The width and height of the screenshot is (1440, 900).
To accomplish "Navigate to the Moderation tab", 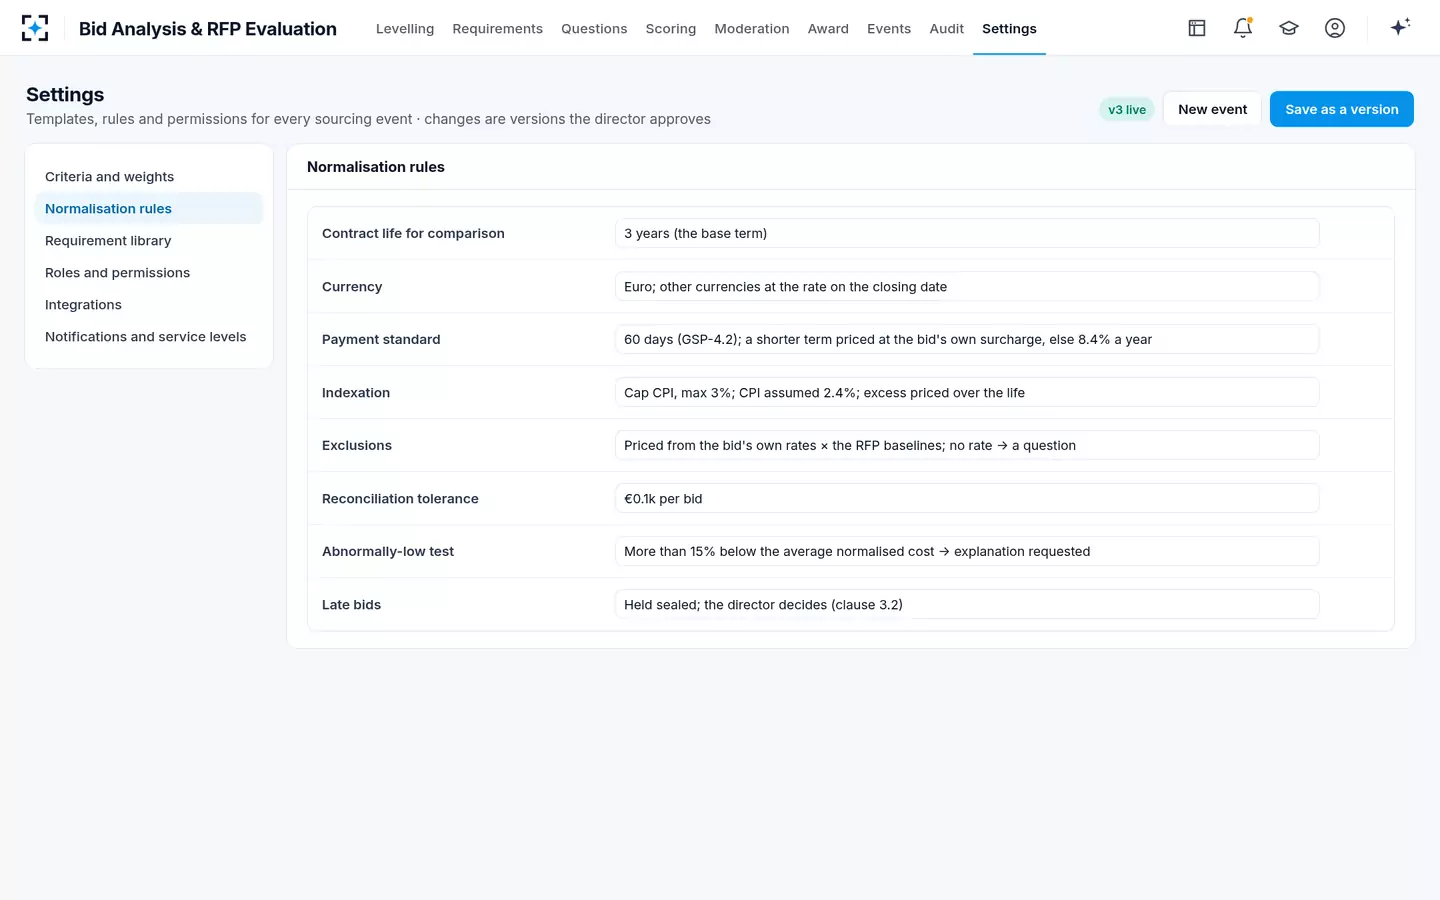I will point(752,29).
